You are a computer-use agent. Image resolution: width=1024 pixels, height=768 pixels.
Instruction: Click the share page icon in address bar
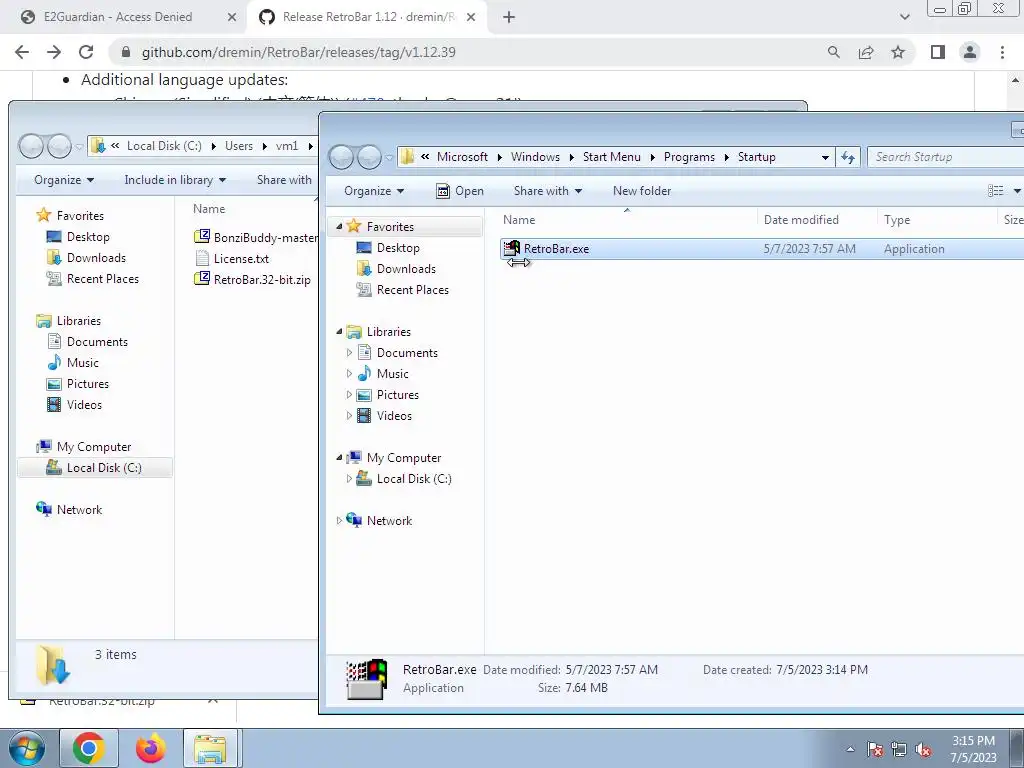(x=866, y=52)
